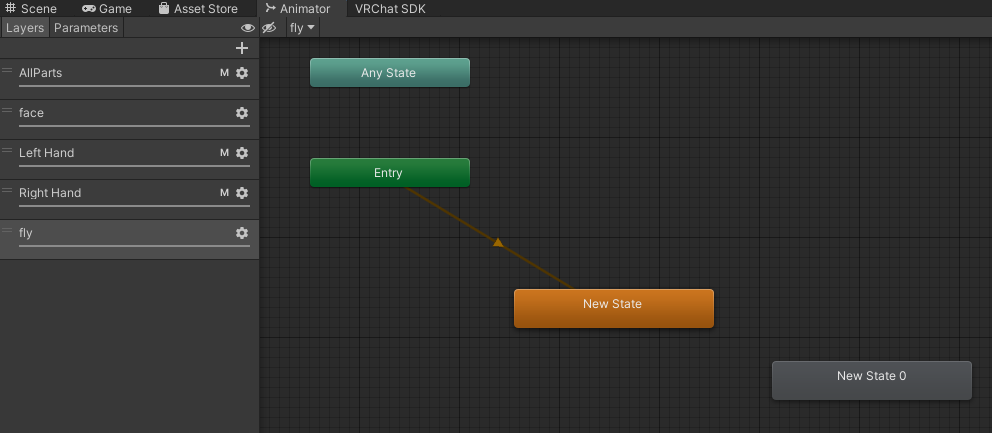Image resolution: width=992 pixels, height=433 pixels.
Task: Select the gray New State 0 node
Action: pos(872,380)
